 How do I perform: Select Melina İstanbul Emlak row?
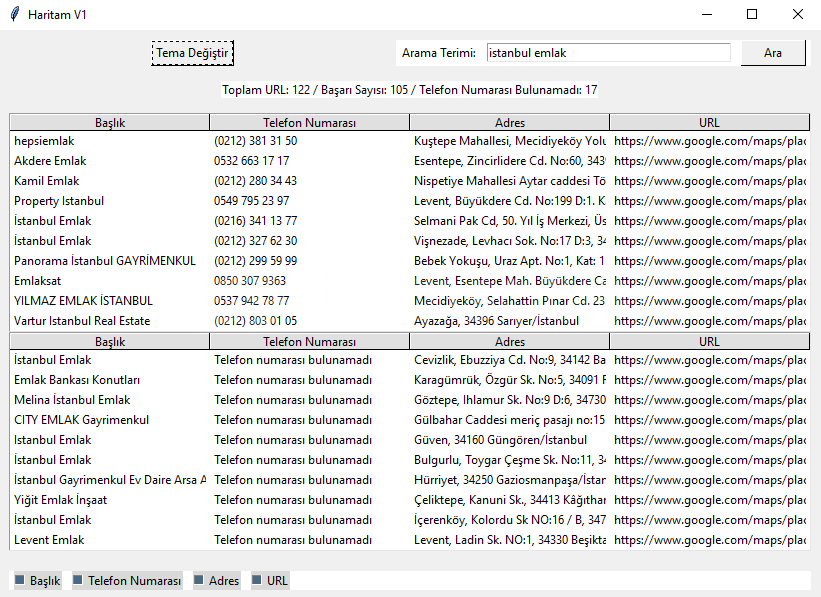click(409, 400)
